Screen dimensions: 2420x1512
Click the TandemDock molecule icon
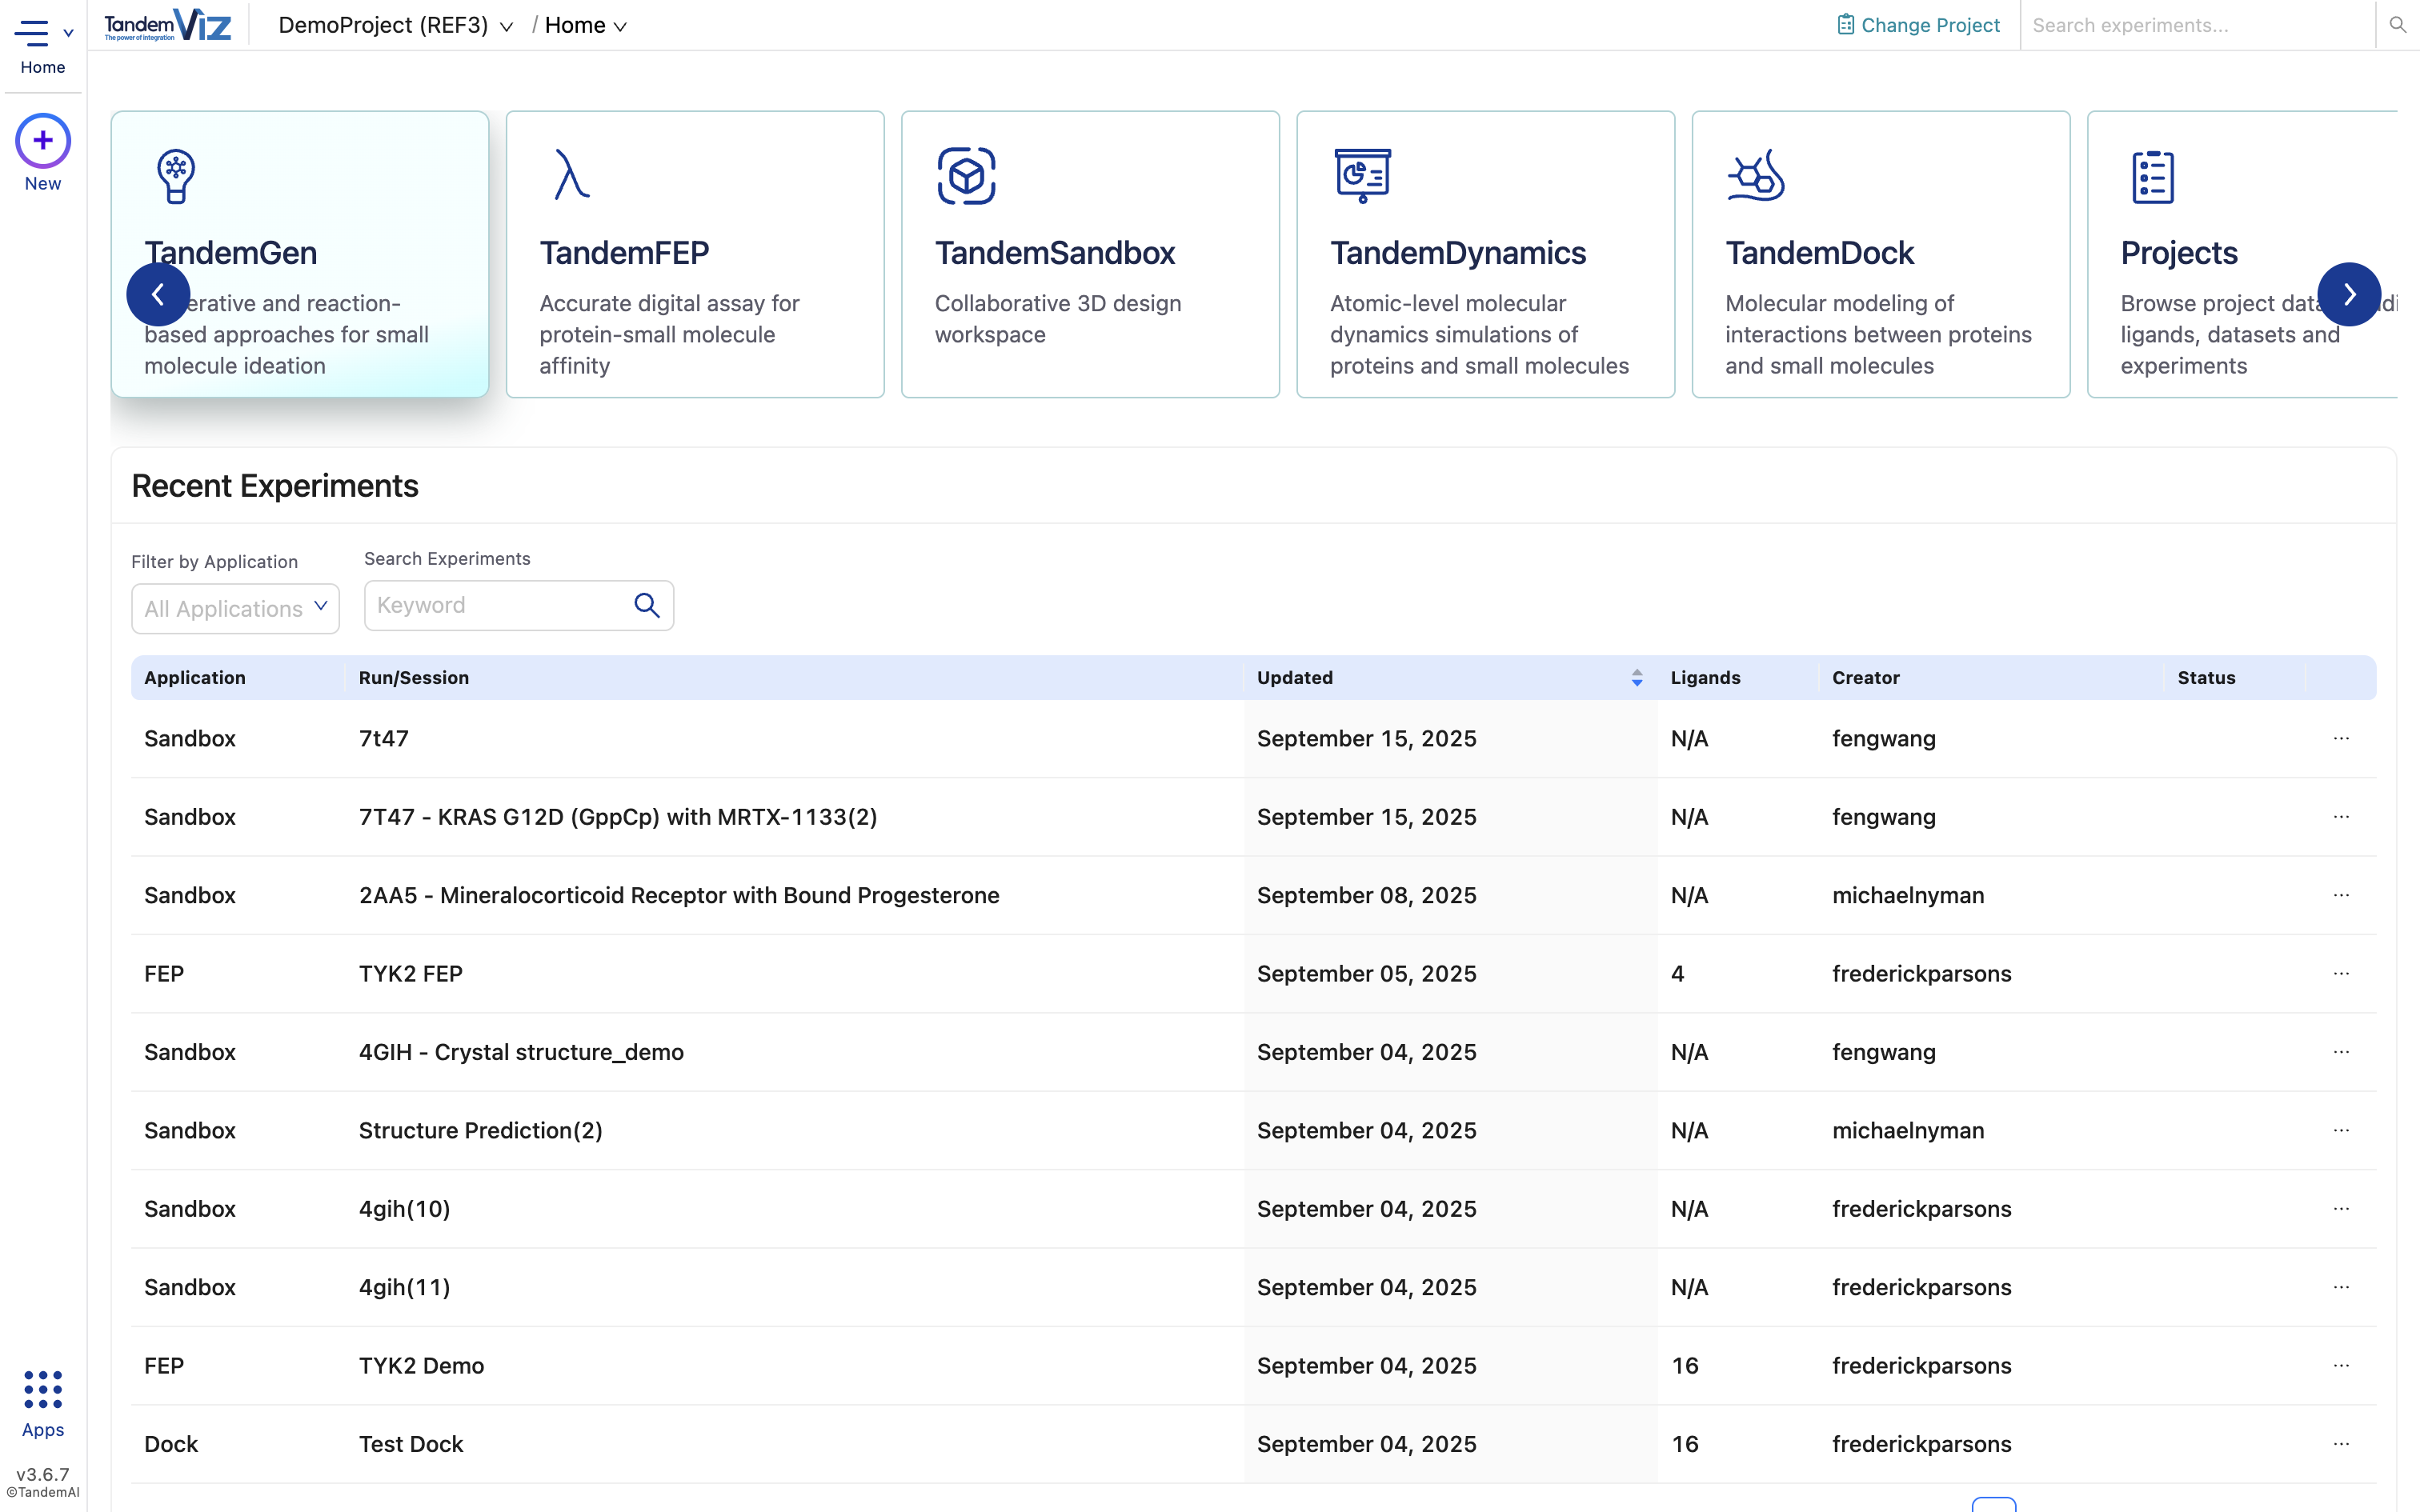pyautogui.click(x=1756, y=176)
